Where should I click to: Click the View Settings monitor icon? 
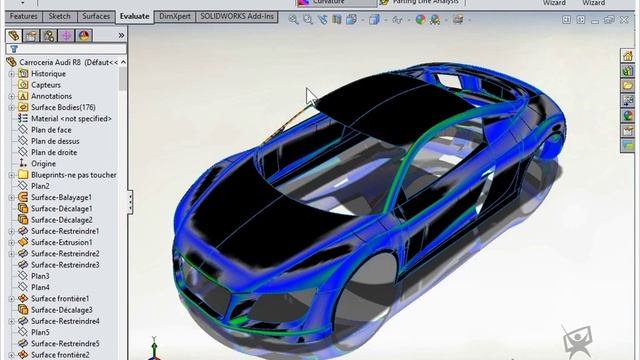458,19
